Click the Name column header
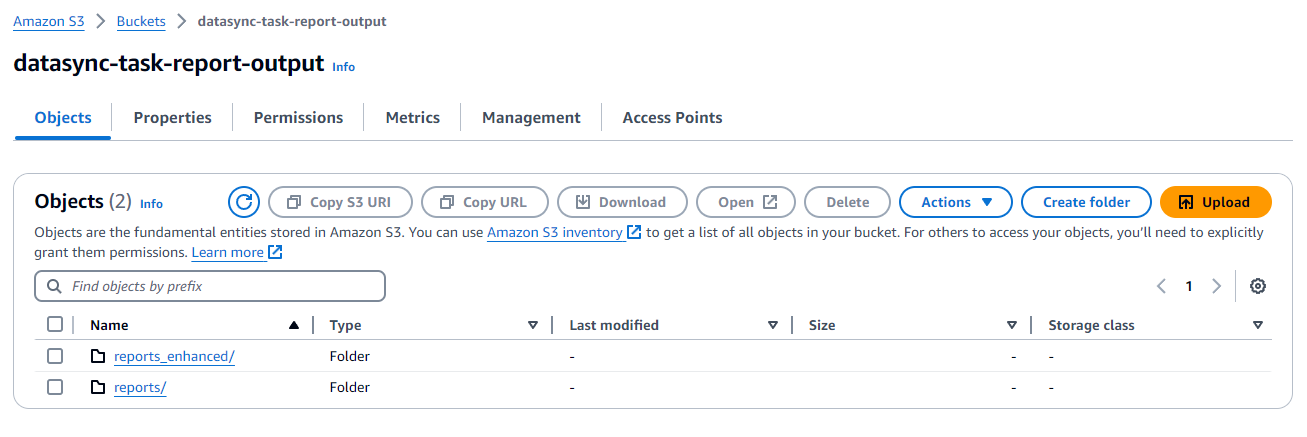This screenshot has height=437, width=1307. [109, 325]
